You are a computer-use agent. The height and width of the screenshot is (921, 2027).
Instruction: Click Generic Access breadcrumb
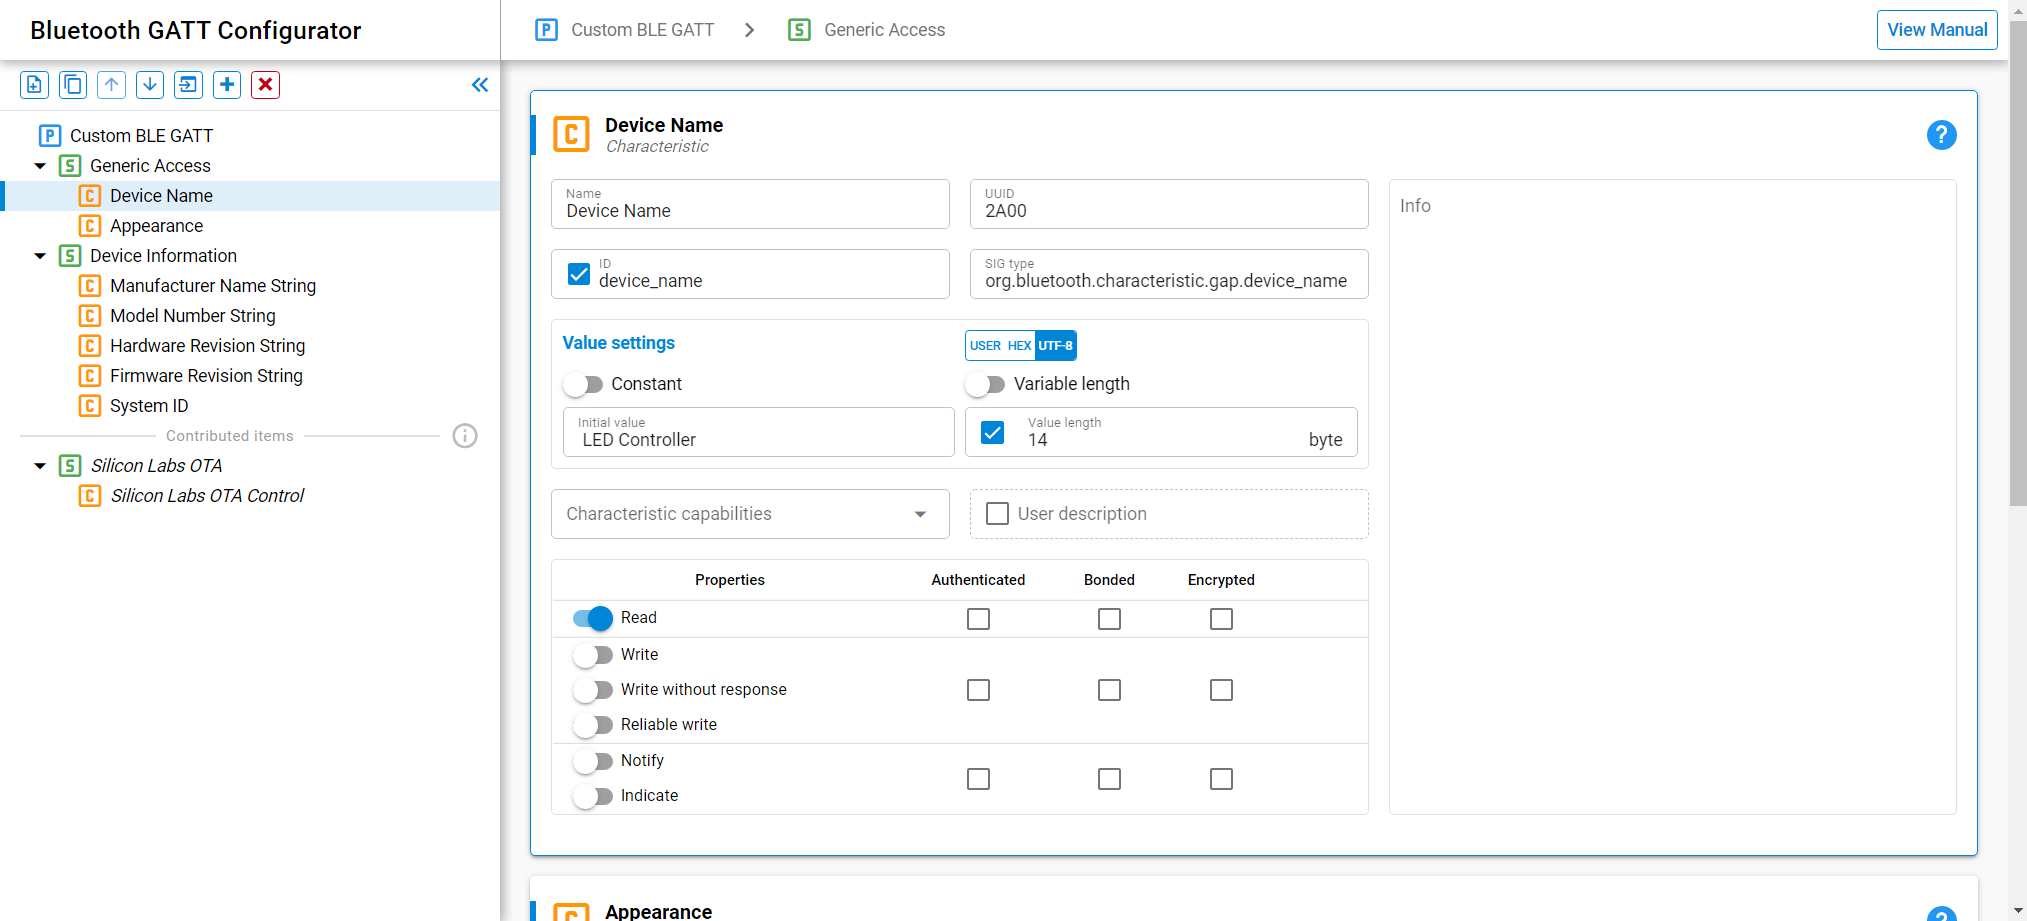pyautogui.click(x=884, y=30)
